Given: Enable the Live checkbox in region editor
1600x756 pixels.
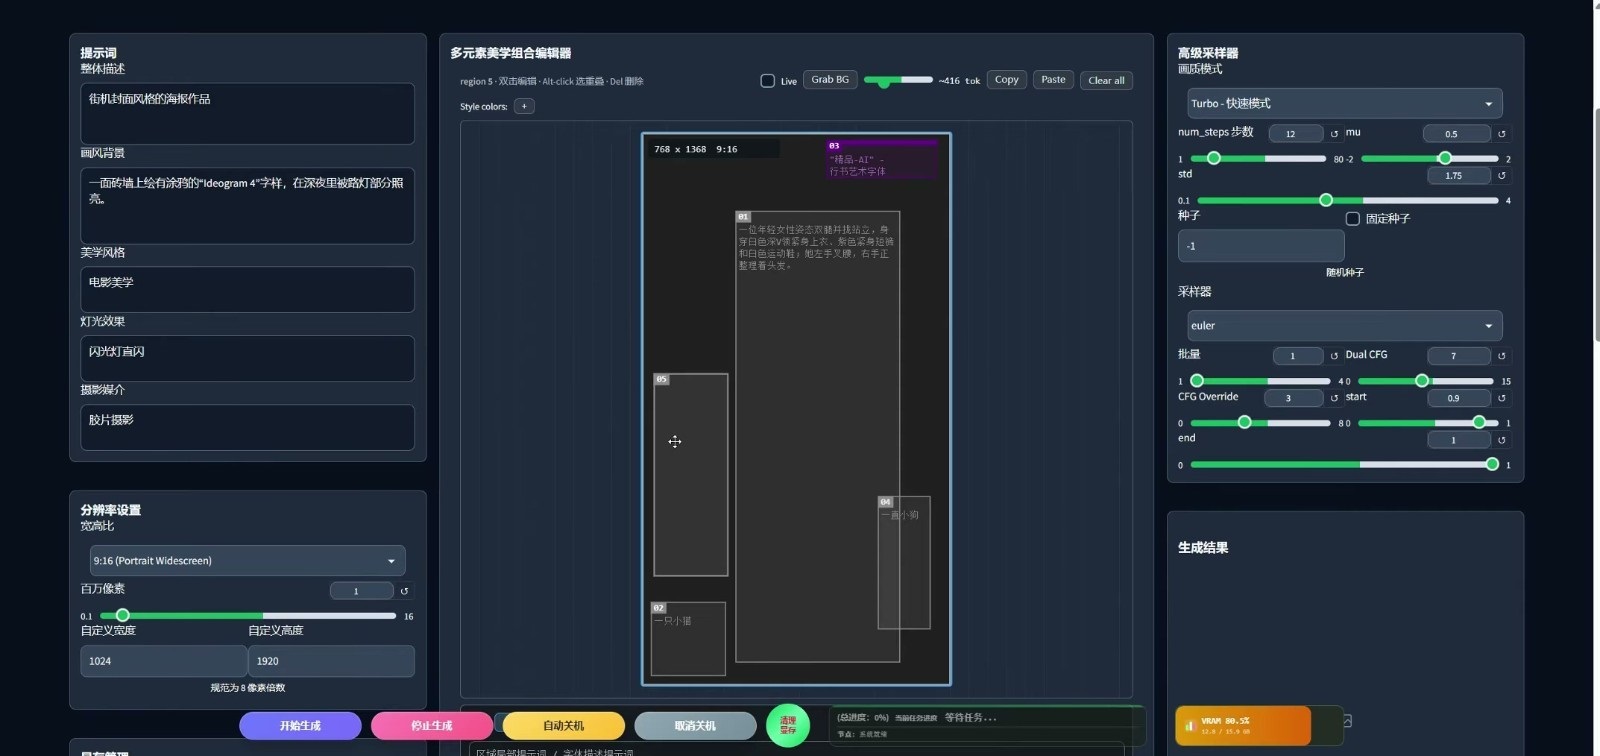Looking at the screenshot, I should [x=767, y=81].
